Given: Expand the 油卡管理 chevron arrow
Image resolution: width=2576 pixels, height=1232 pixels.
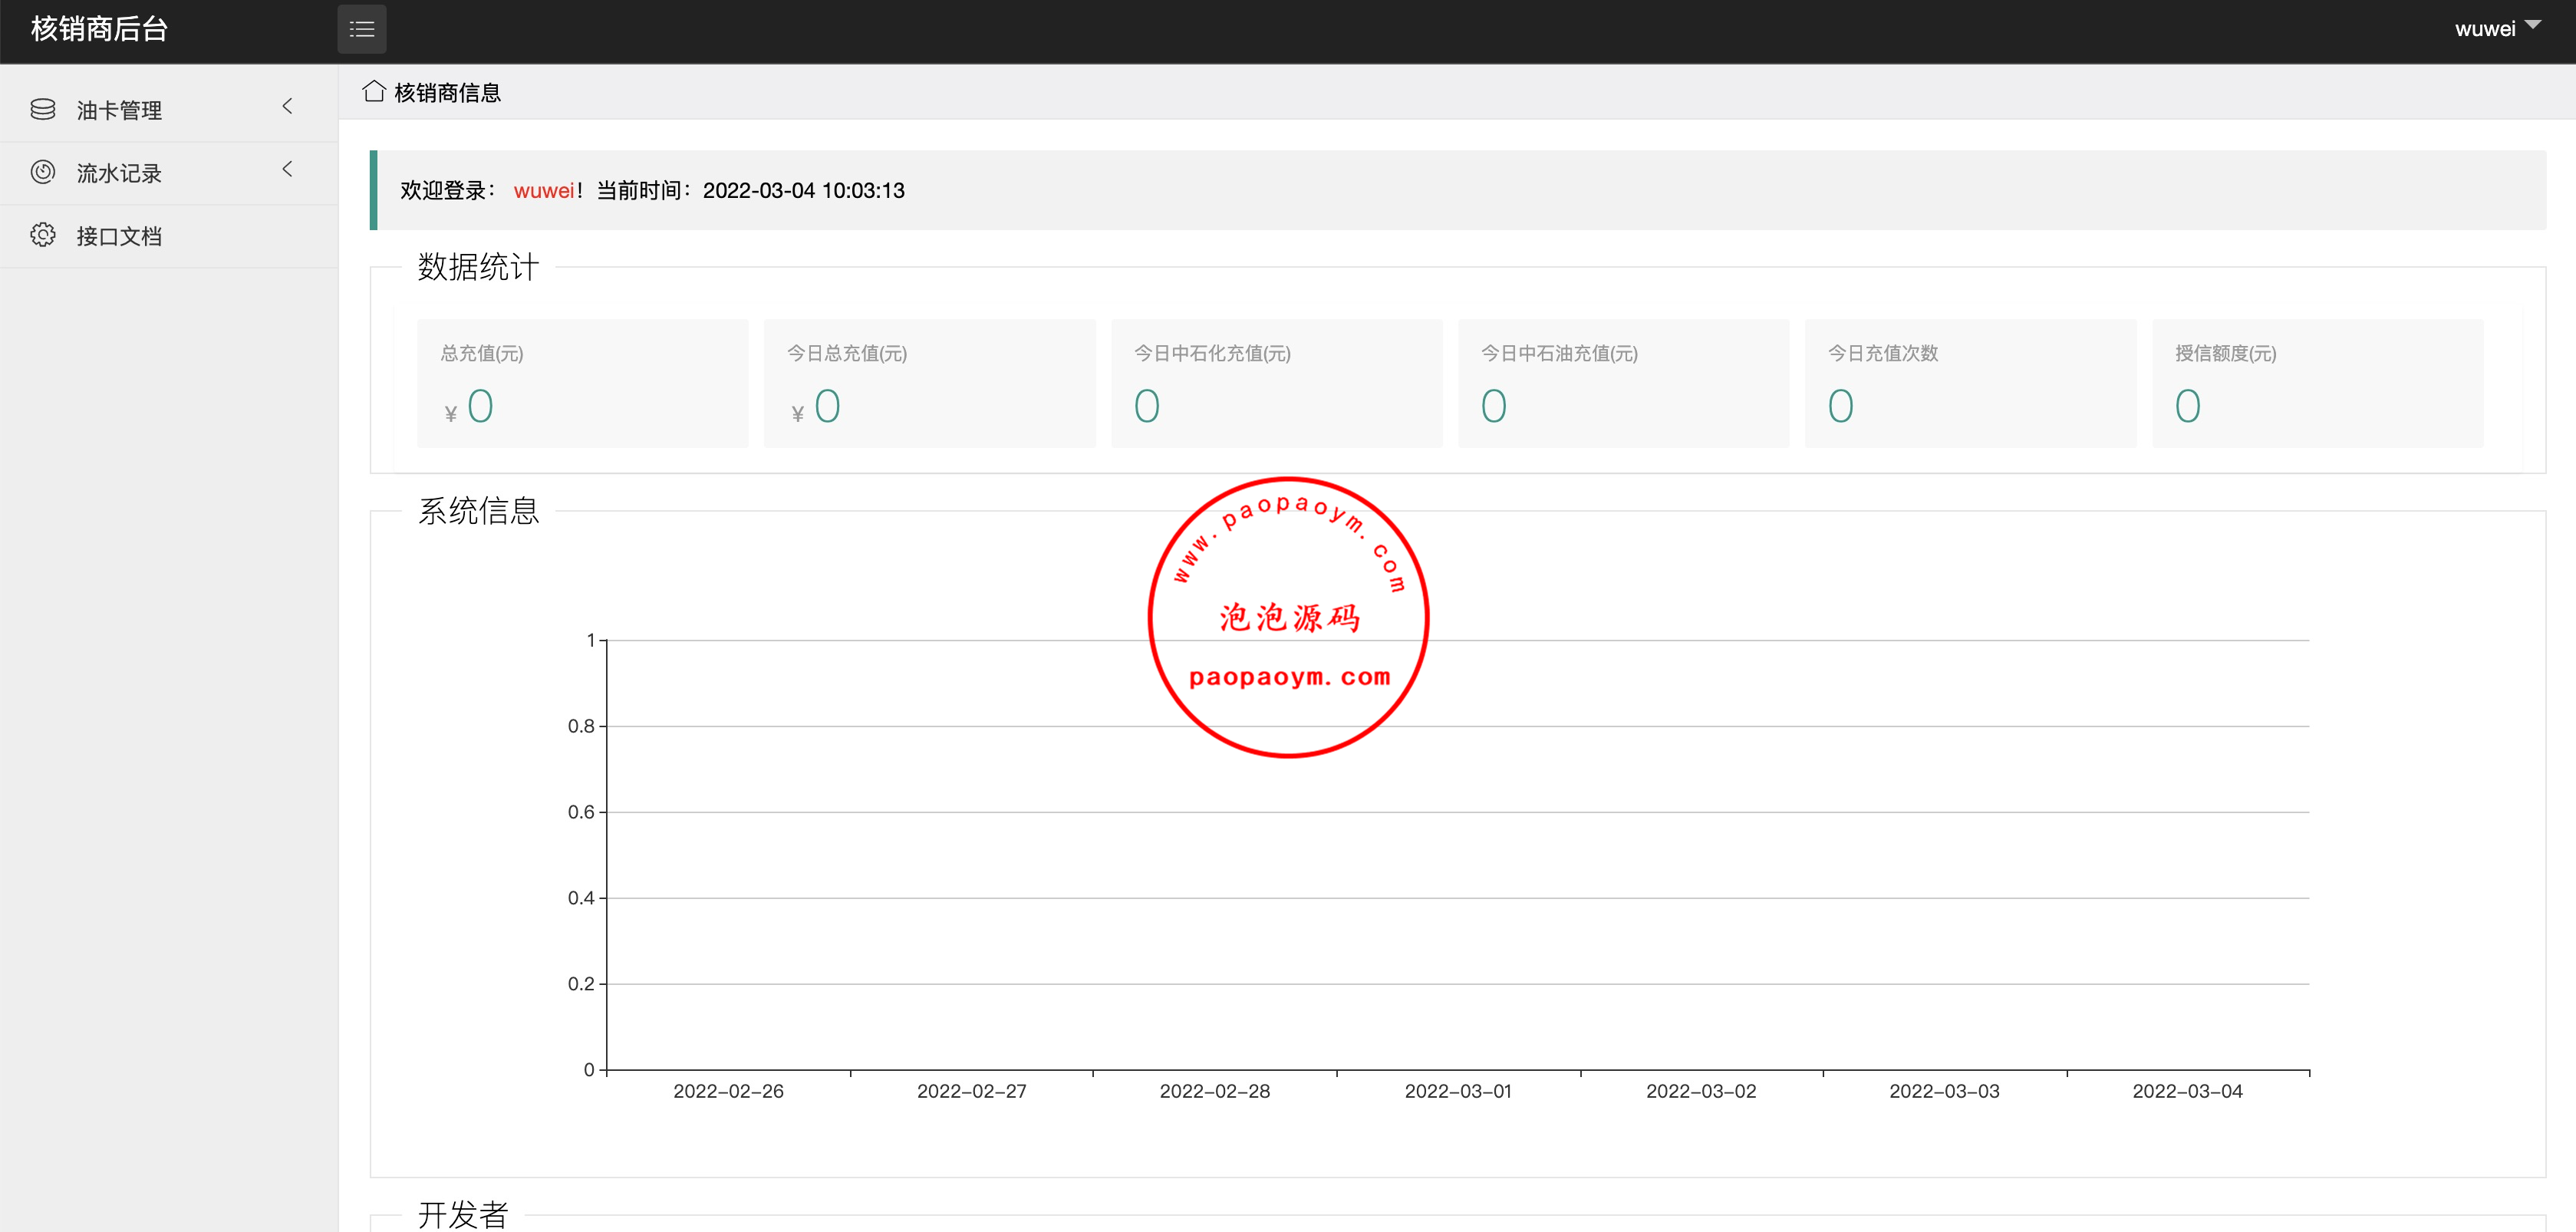Looking at the screenshot, I should coord(288,106).
